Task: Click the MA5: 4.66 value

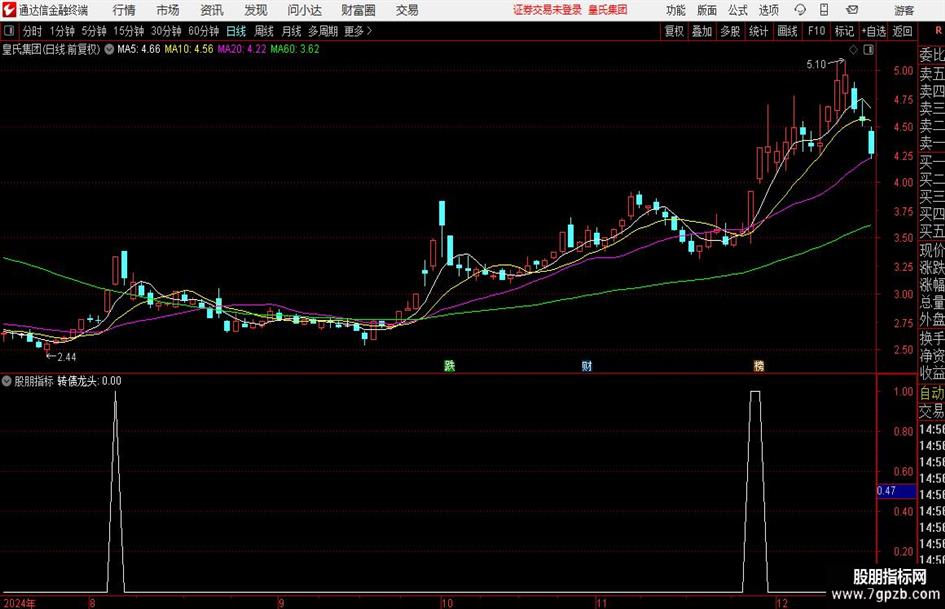Action: pyautogui.click(x=138, y=49)
